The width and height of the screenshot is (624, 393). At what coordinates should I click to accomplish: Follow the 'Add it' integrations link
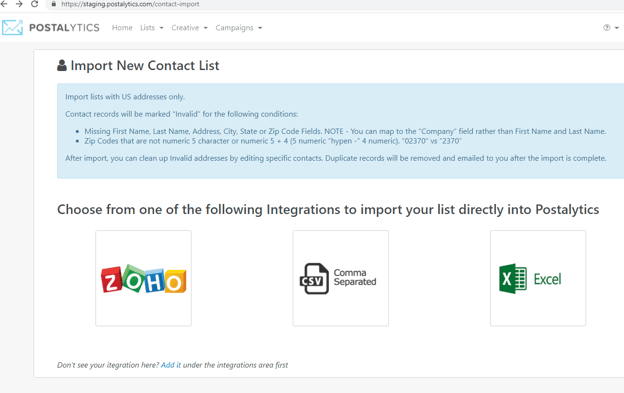click(x=171, y=365)
